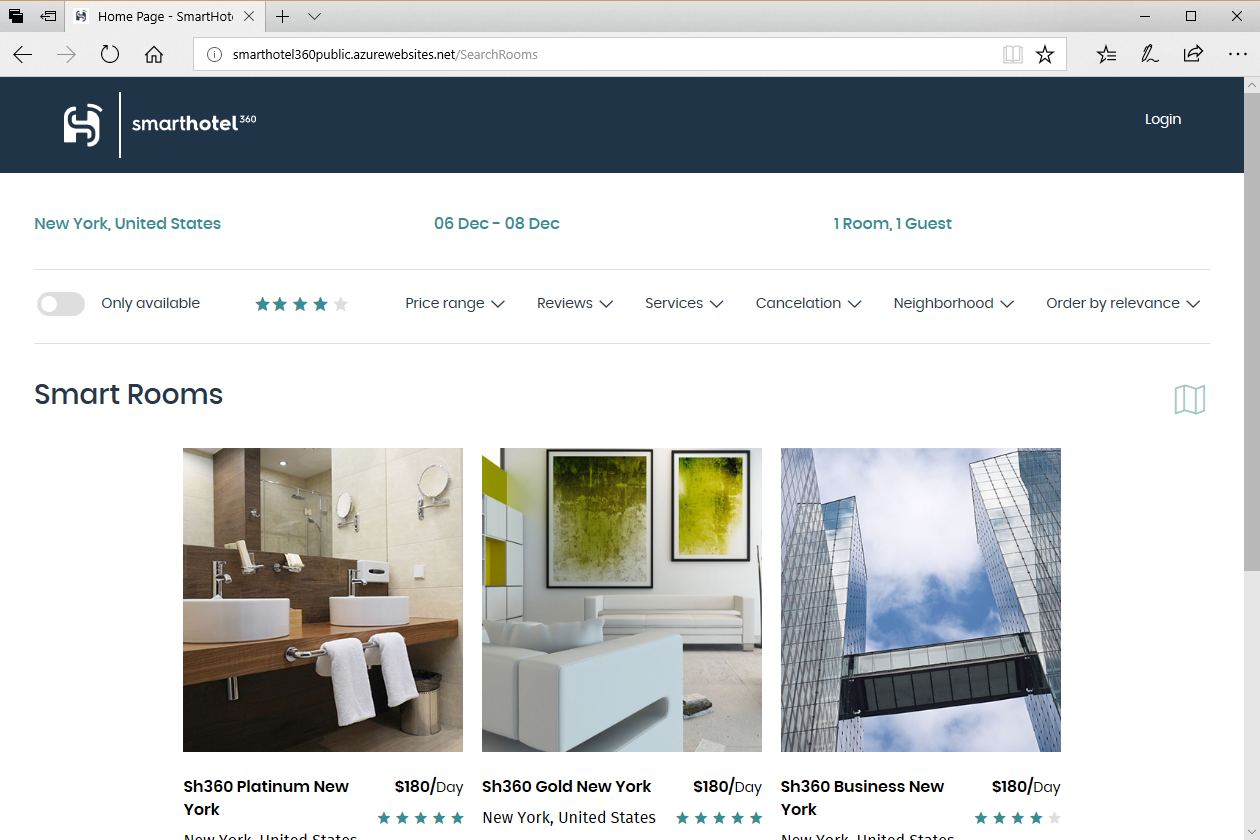Screen dimensions: 1260x840
Task: Expand the Price range filter
Action: (455, 303)
